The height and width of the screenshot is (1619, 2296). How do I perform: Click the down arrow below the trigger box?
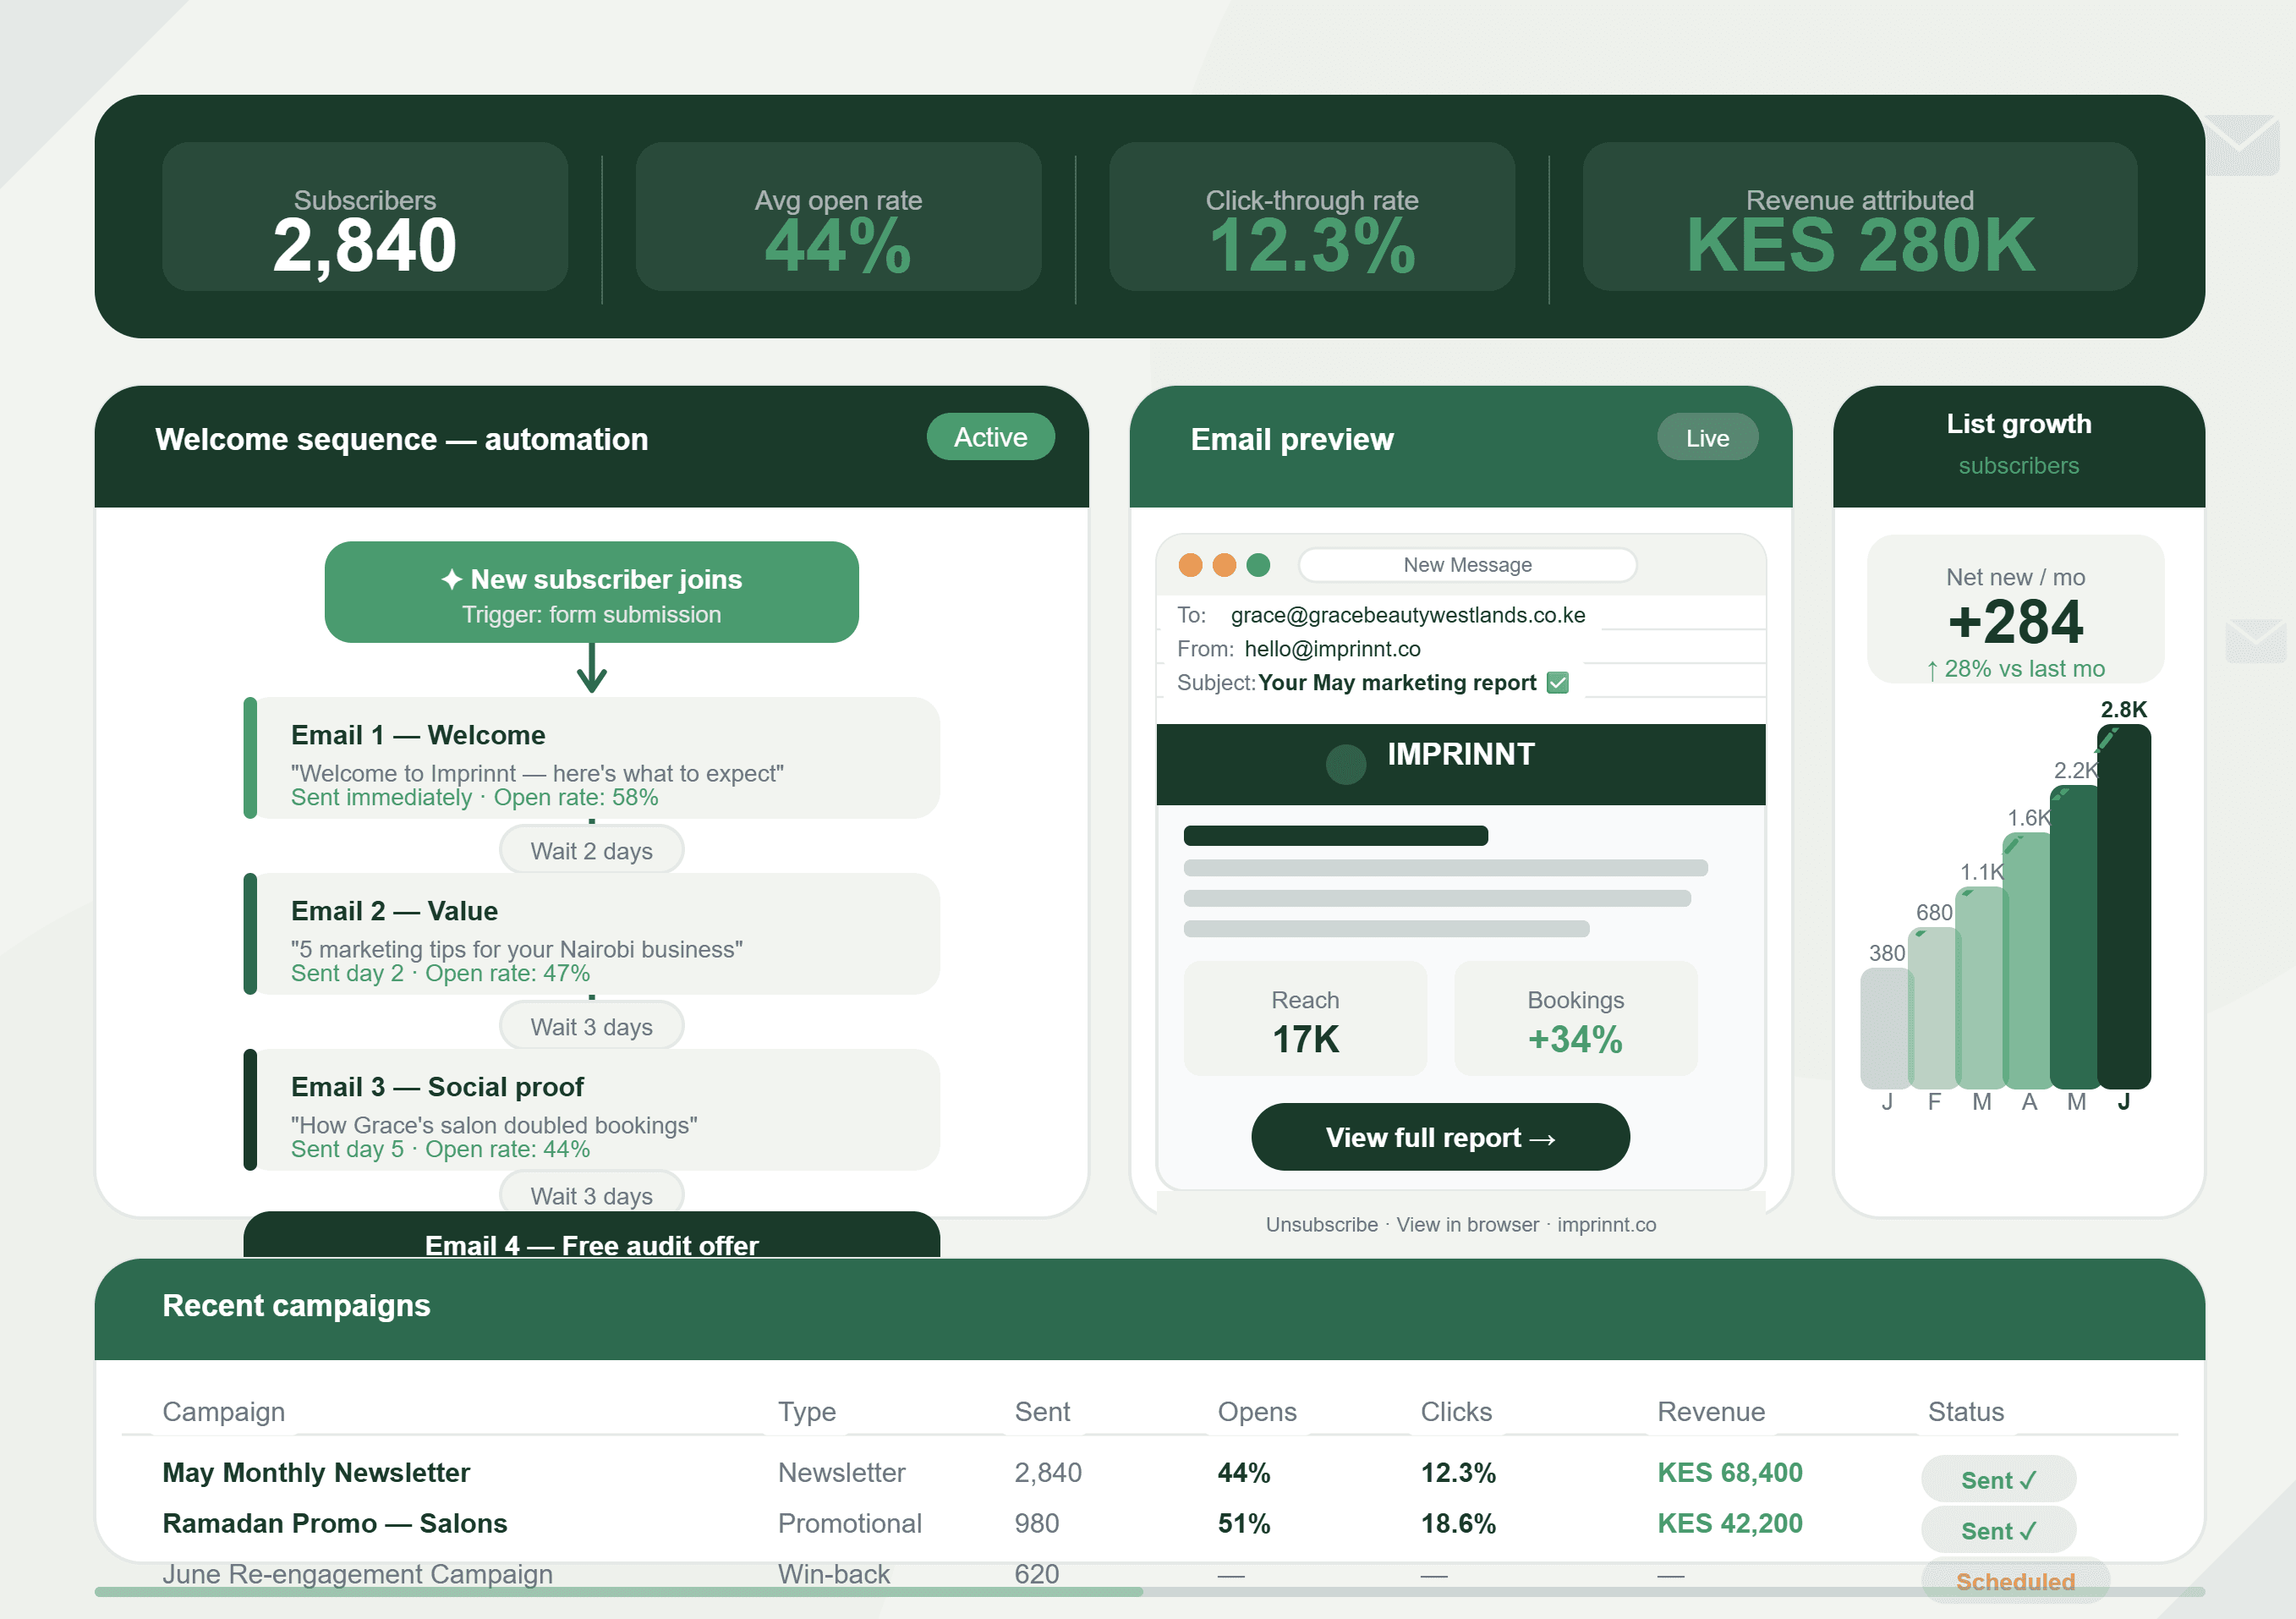pos(592,668)
